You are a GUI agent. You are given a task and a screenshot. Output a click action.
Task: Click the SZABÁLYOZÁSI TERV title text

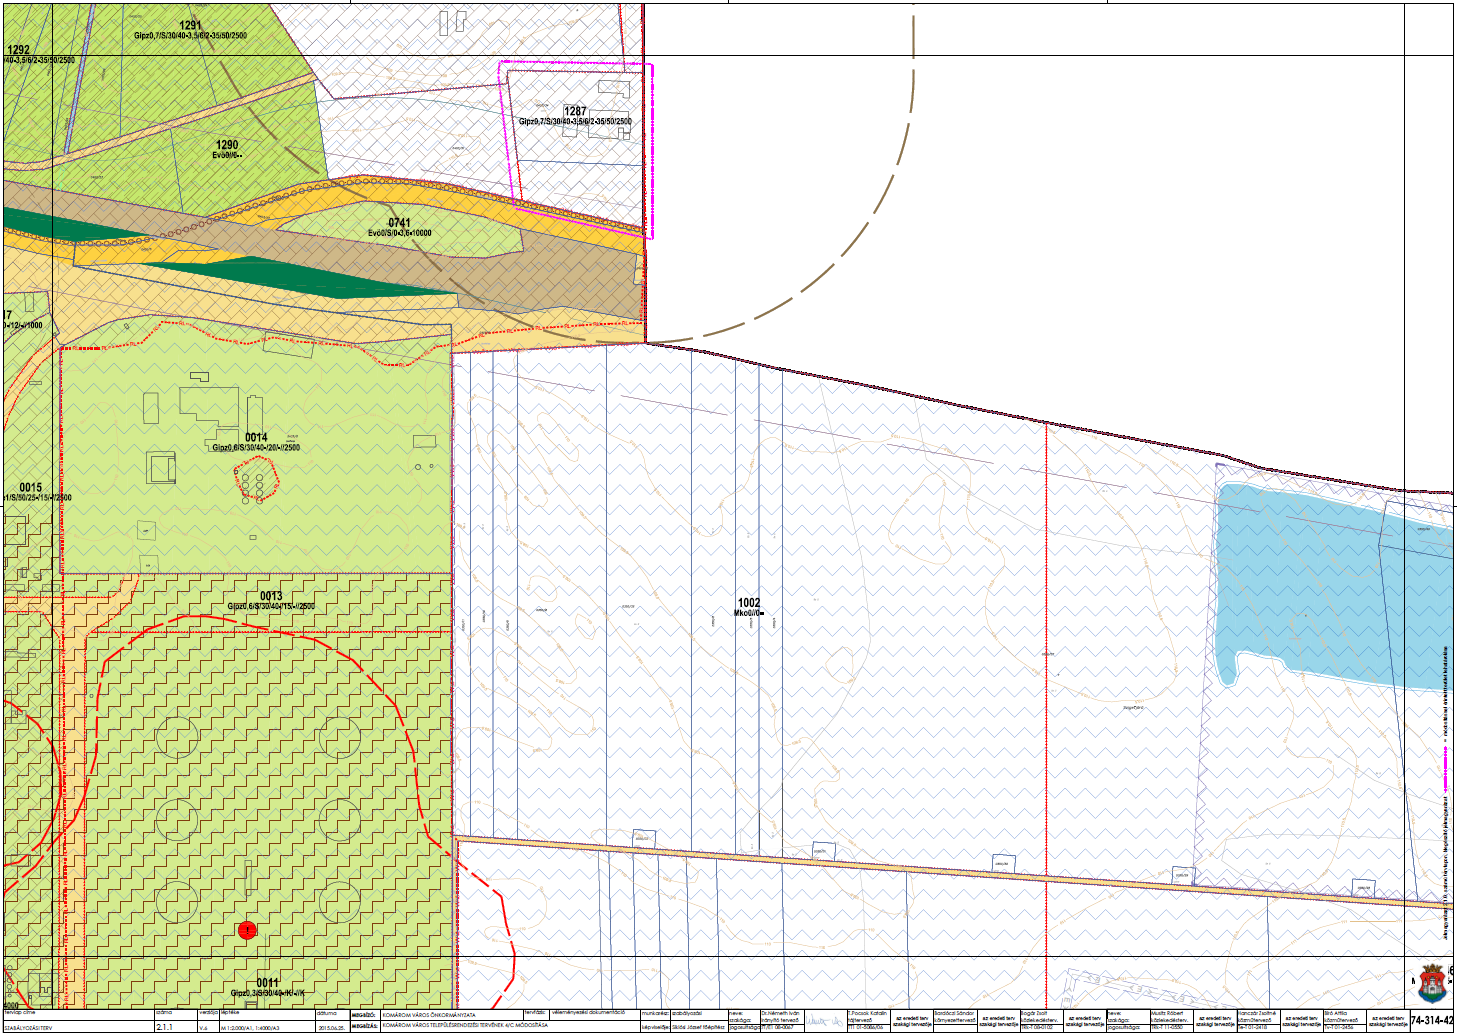point(28,1028)
